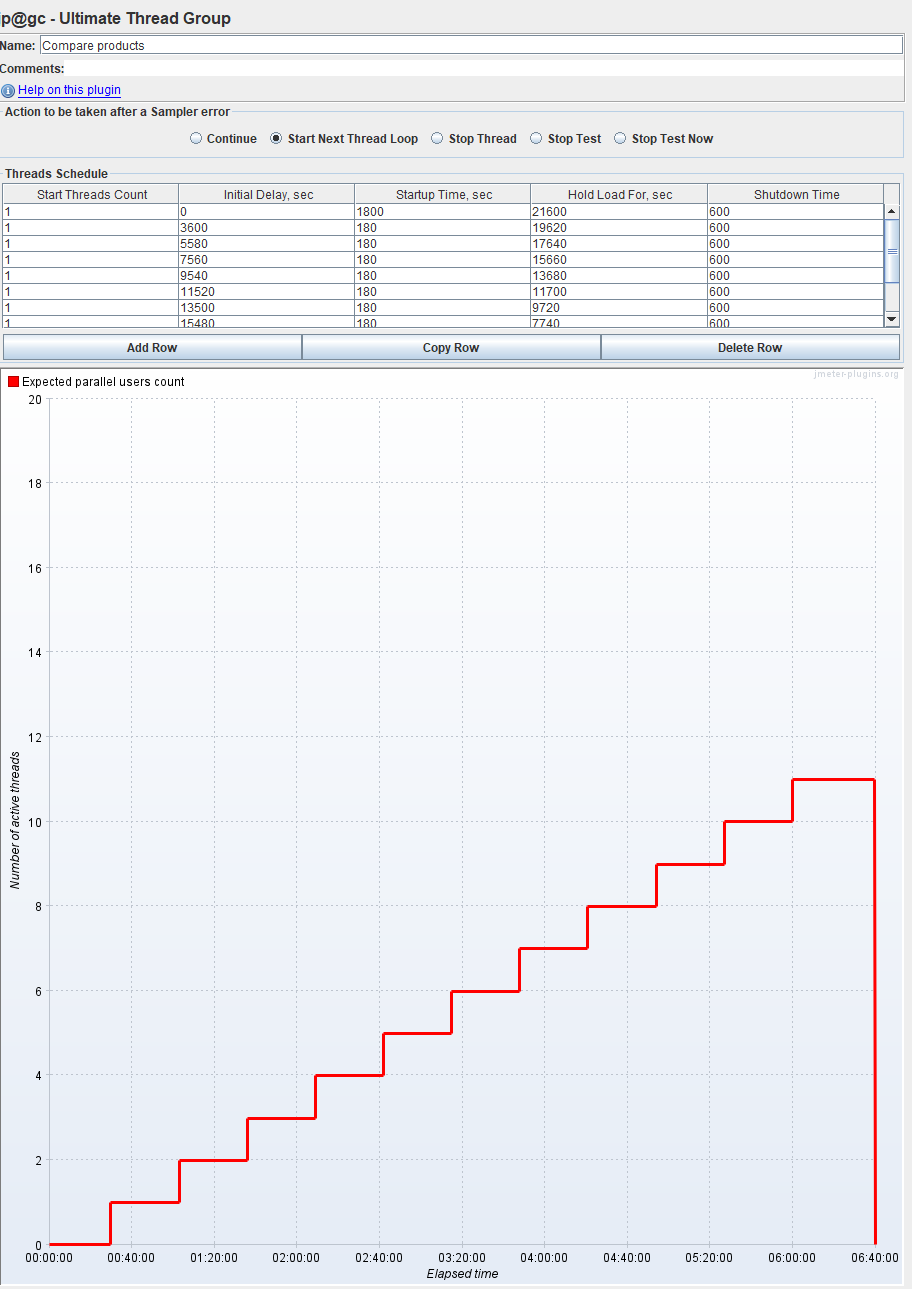This screenshot has width=912, height=1289.
Task: Click the info icon beside Help link
Action: pos(8,90)
